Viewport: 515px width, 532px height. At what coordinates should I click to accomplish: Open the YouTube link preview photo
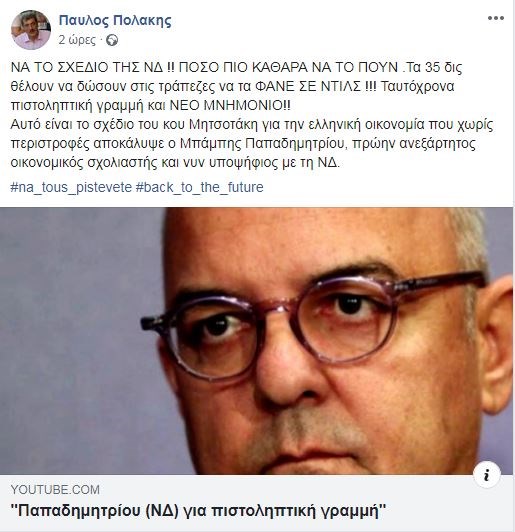256,341
